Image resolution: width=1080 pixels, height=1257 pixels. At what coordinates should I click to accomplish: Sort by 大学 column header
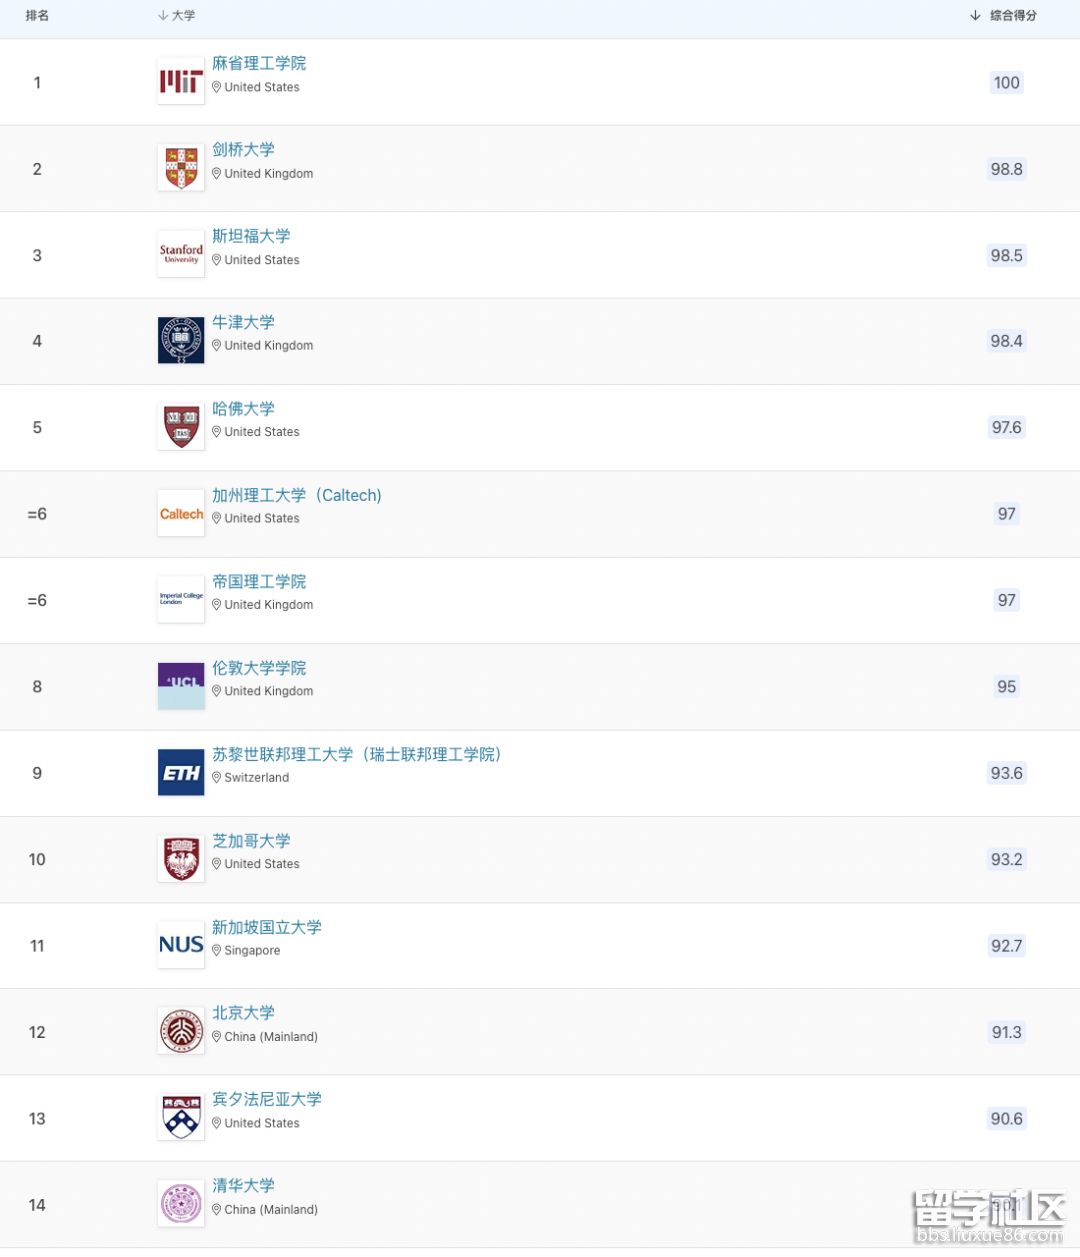click(x=177, y=16)
